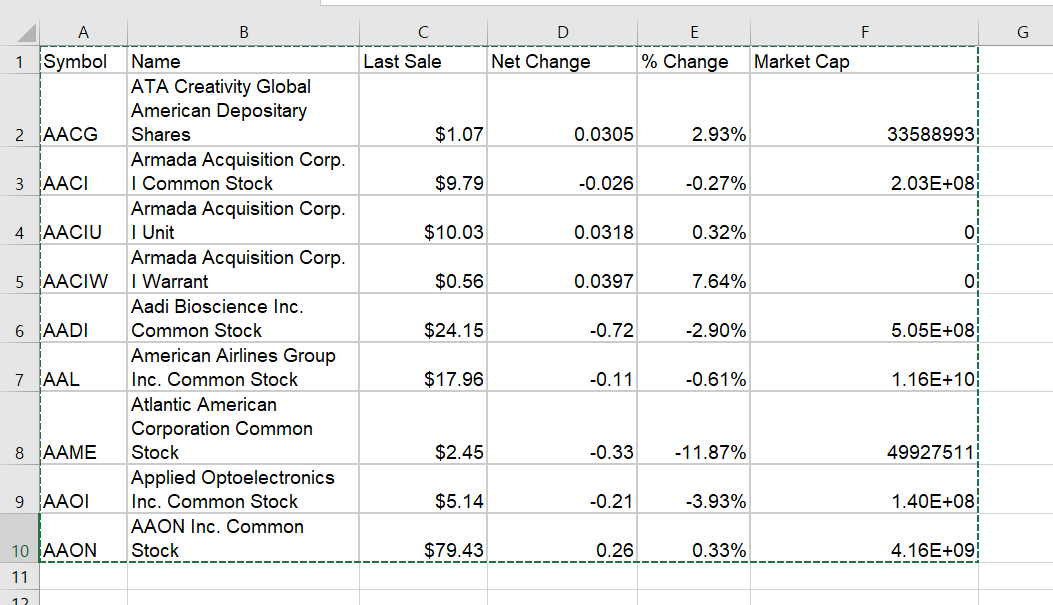The height and width of the screenshot is (605, 1053).
Task: Click the American Airlines Group name cell
Action: 243,368
